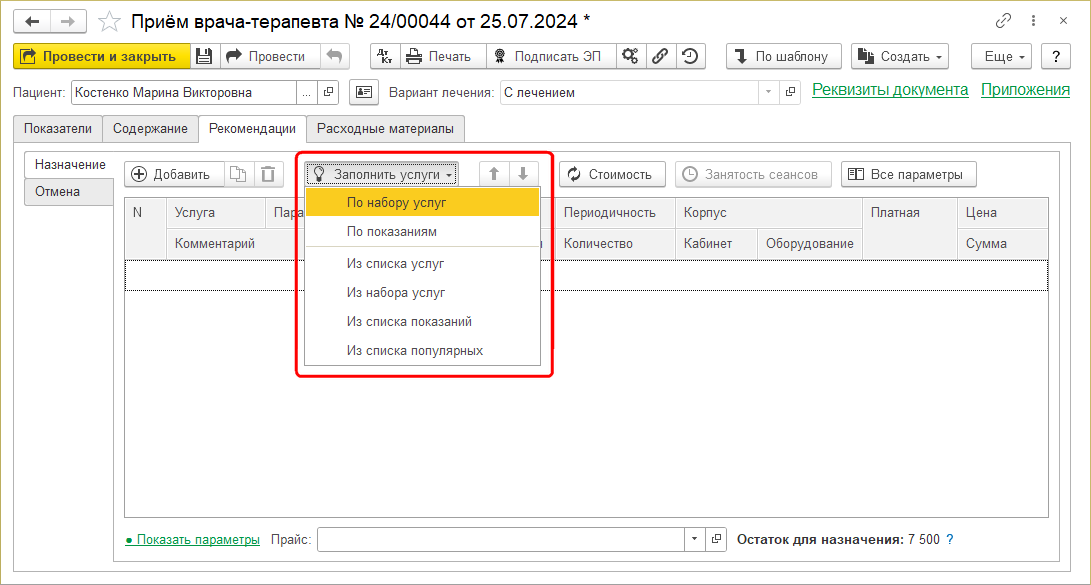Click into the Пациент input field
This screenshot has height=585, width=1091.
click(x=184, y=92)
